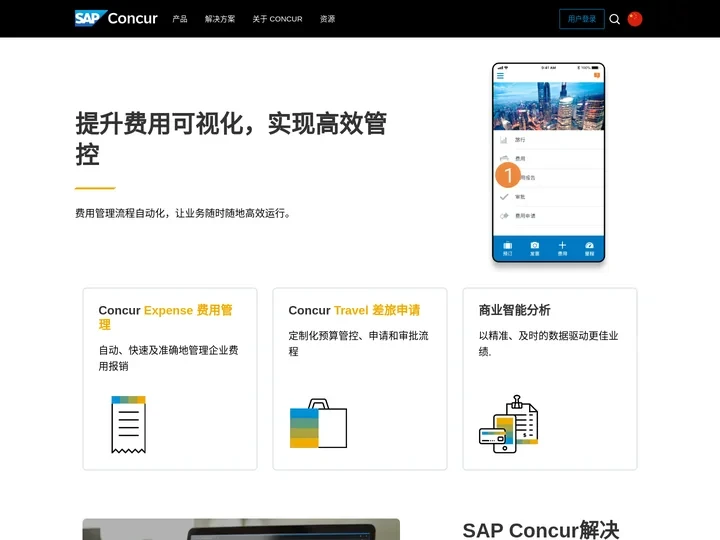The image size is (720, 540).
Task: Click the orange notification icon in phone mockup
Action: point(597,75)
